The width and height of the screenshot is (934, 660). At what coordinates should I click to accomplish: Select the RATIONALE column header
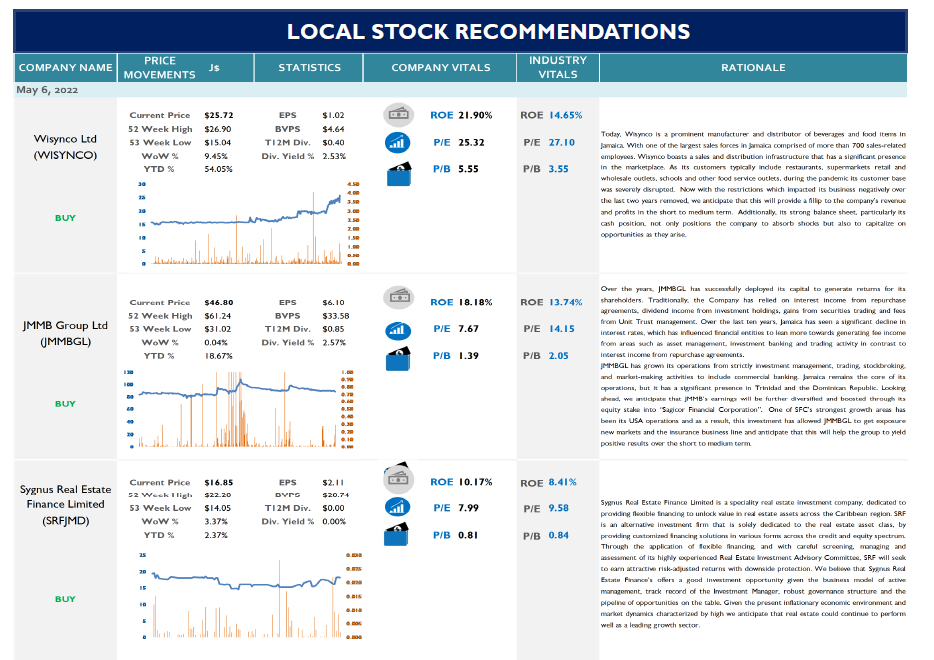coord(754,67)
